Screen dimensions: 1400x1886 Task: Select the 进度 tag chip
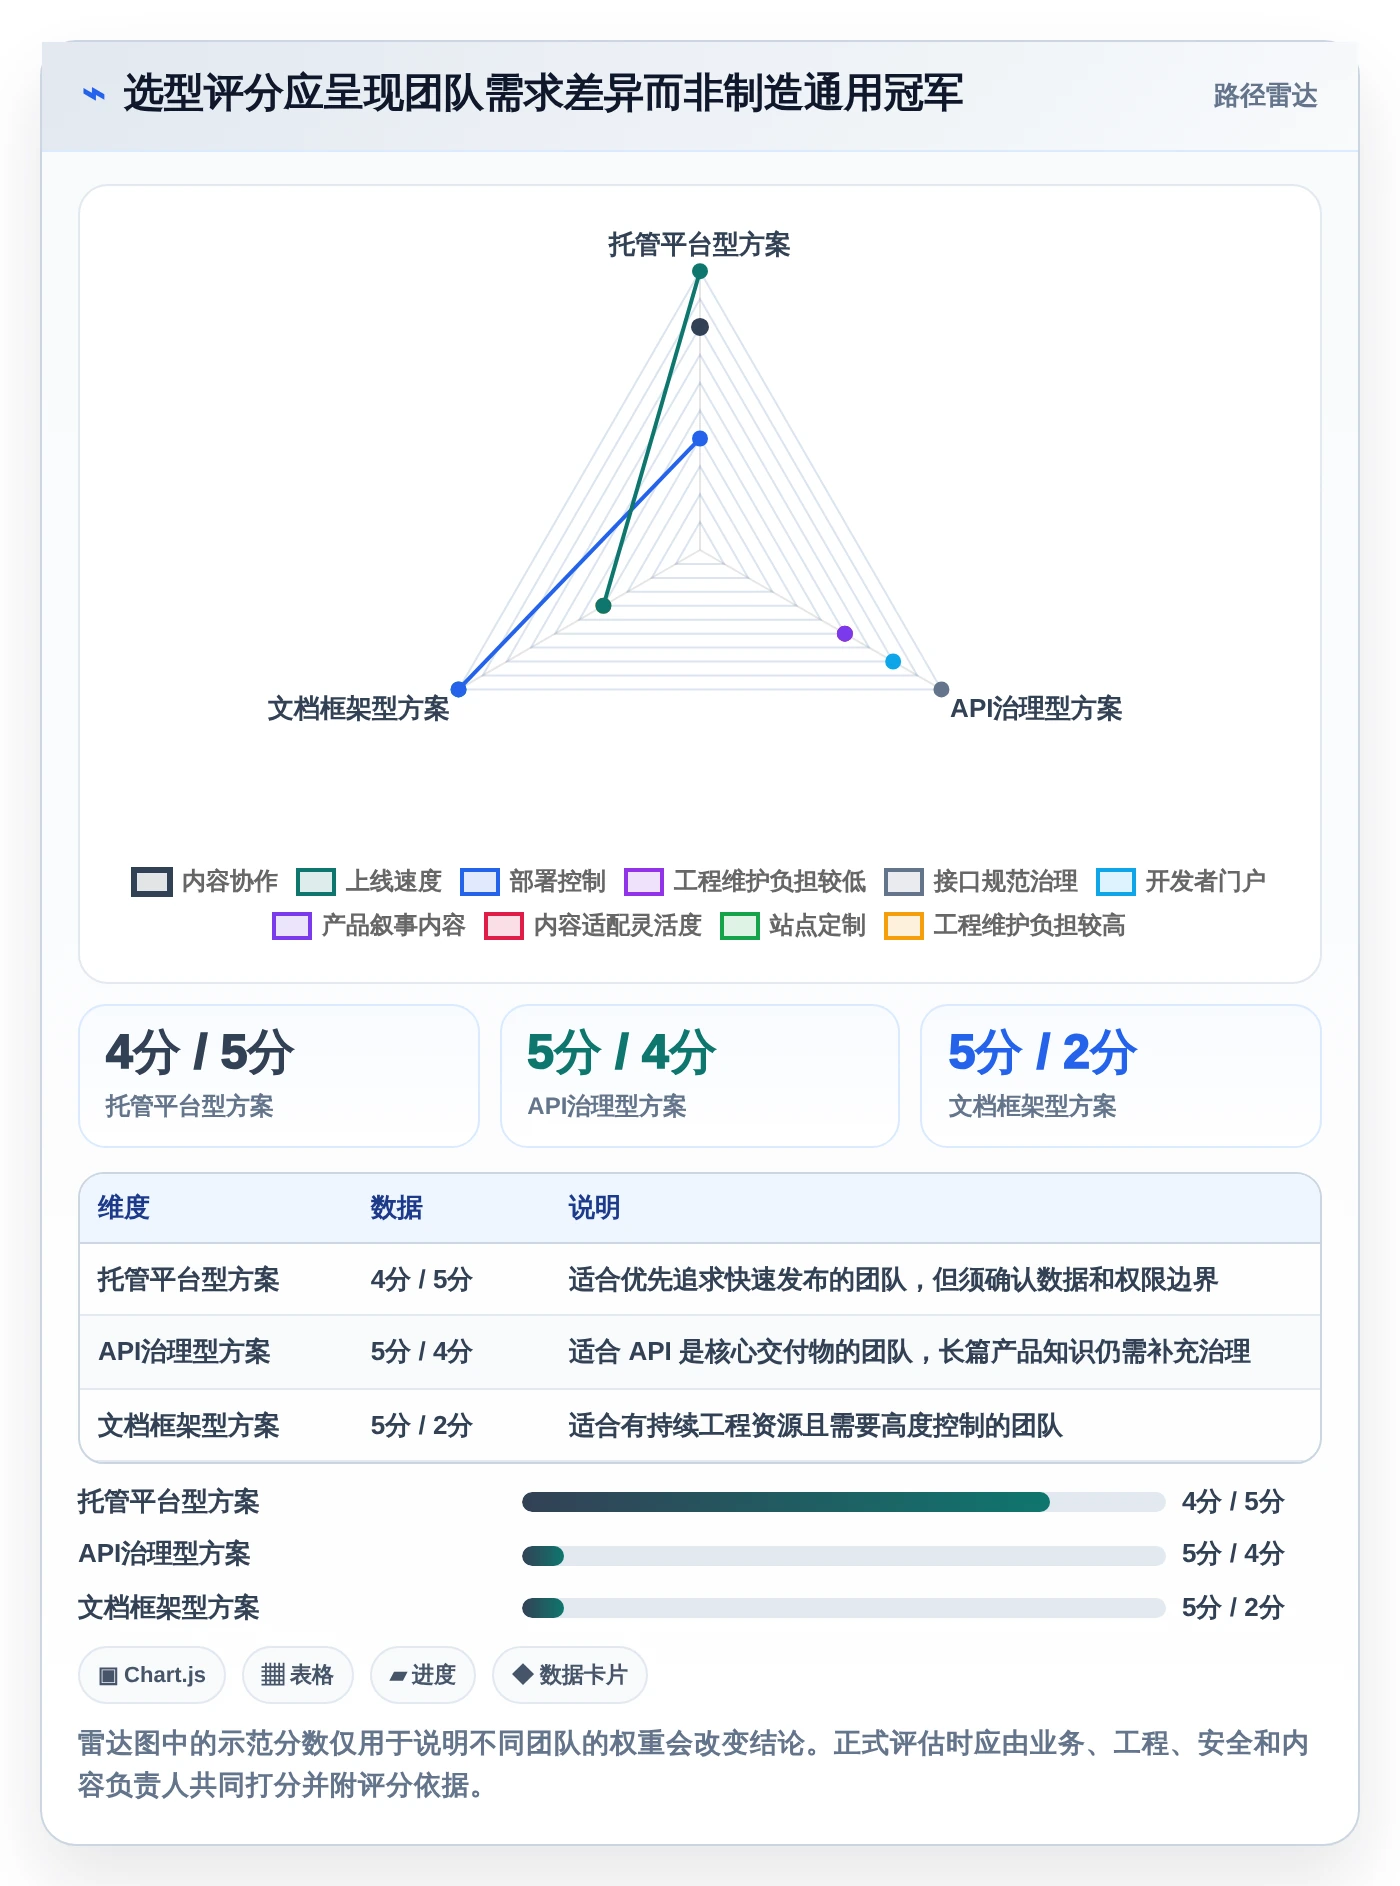click(x=422, y=1675)
